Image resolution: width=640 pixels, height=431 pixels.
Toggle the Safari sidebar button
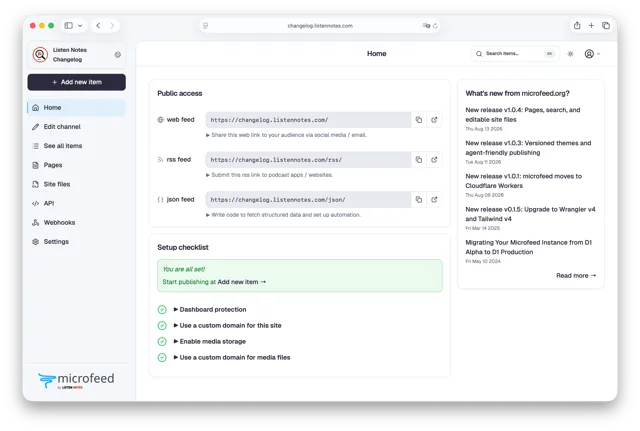(x=69, y=26)
